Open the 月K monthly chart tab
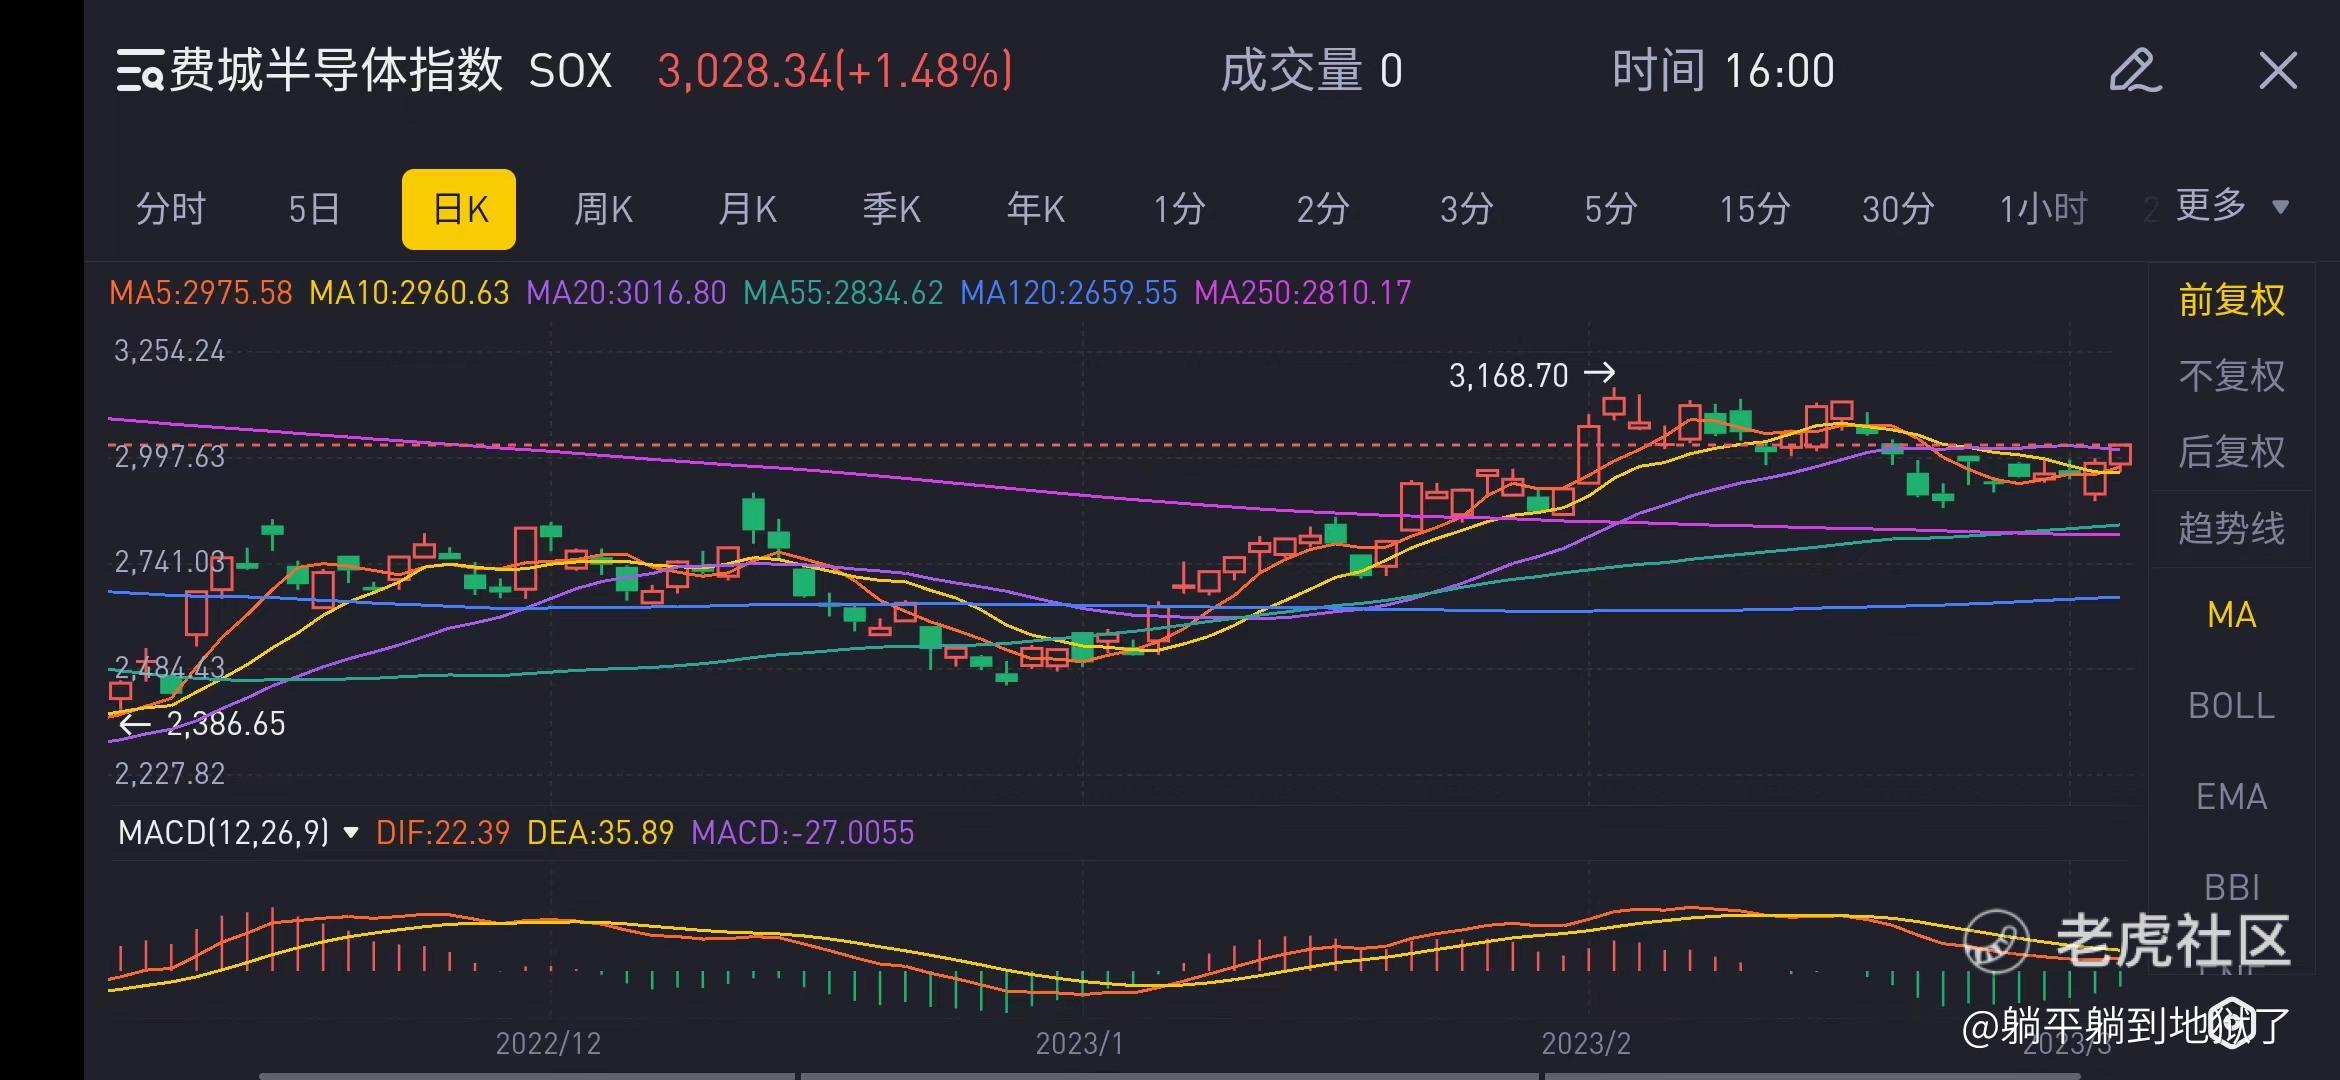Viewport: 2340px width, 1080px height. point(747,209)
